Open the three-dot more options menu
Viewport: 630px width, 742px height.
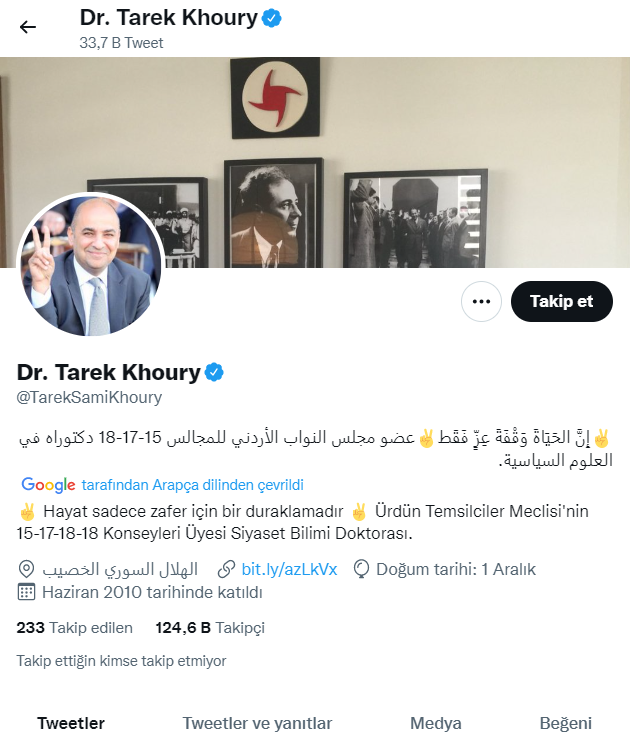481,301
